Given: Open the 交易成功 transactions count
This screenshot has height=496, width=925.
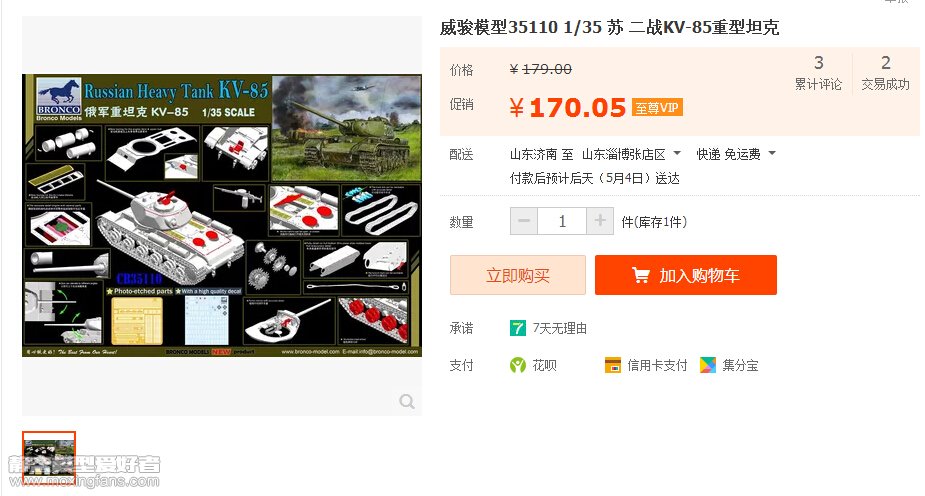Looking at the screenshot, I should click(x=885, y=73).
